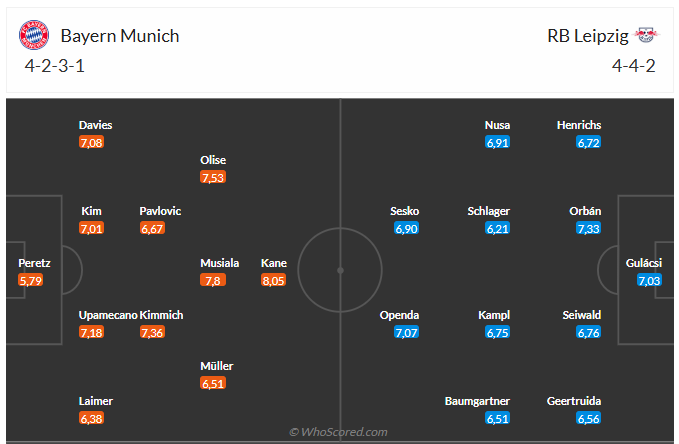Select Orbán's 7,33 rating badge
The width and height of the screenshot is (679, 444).
[588, 228]
